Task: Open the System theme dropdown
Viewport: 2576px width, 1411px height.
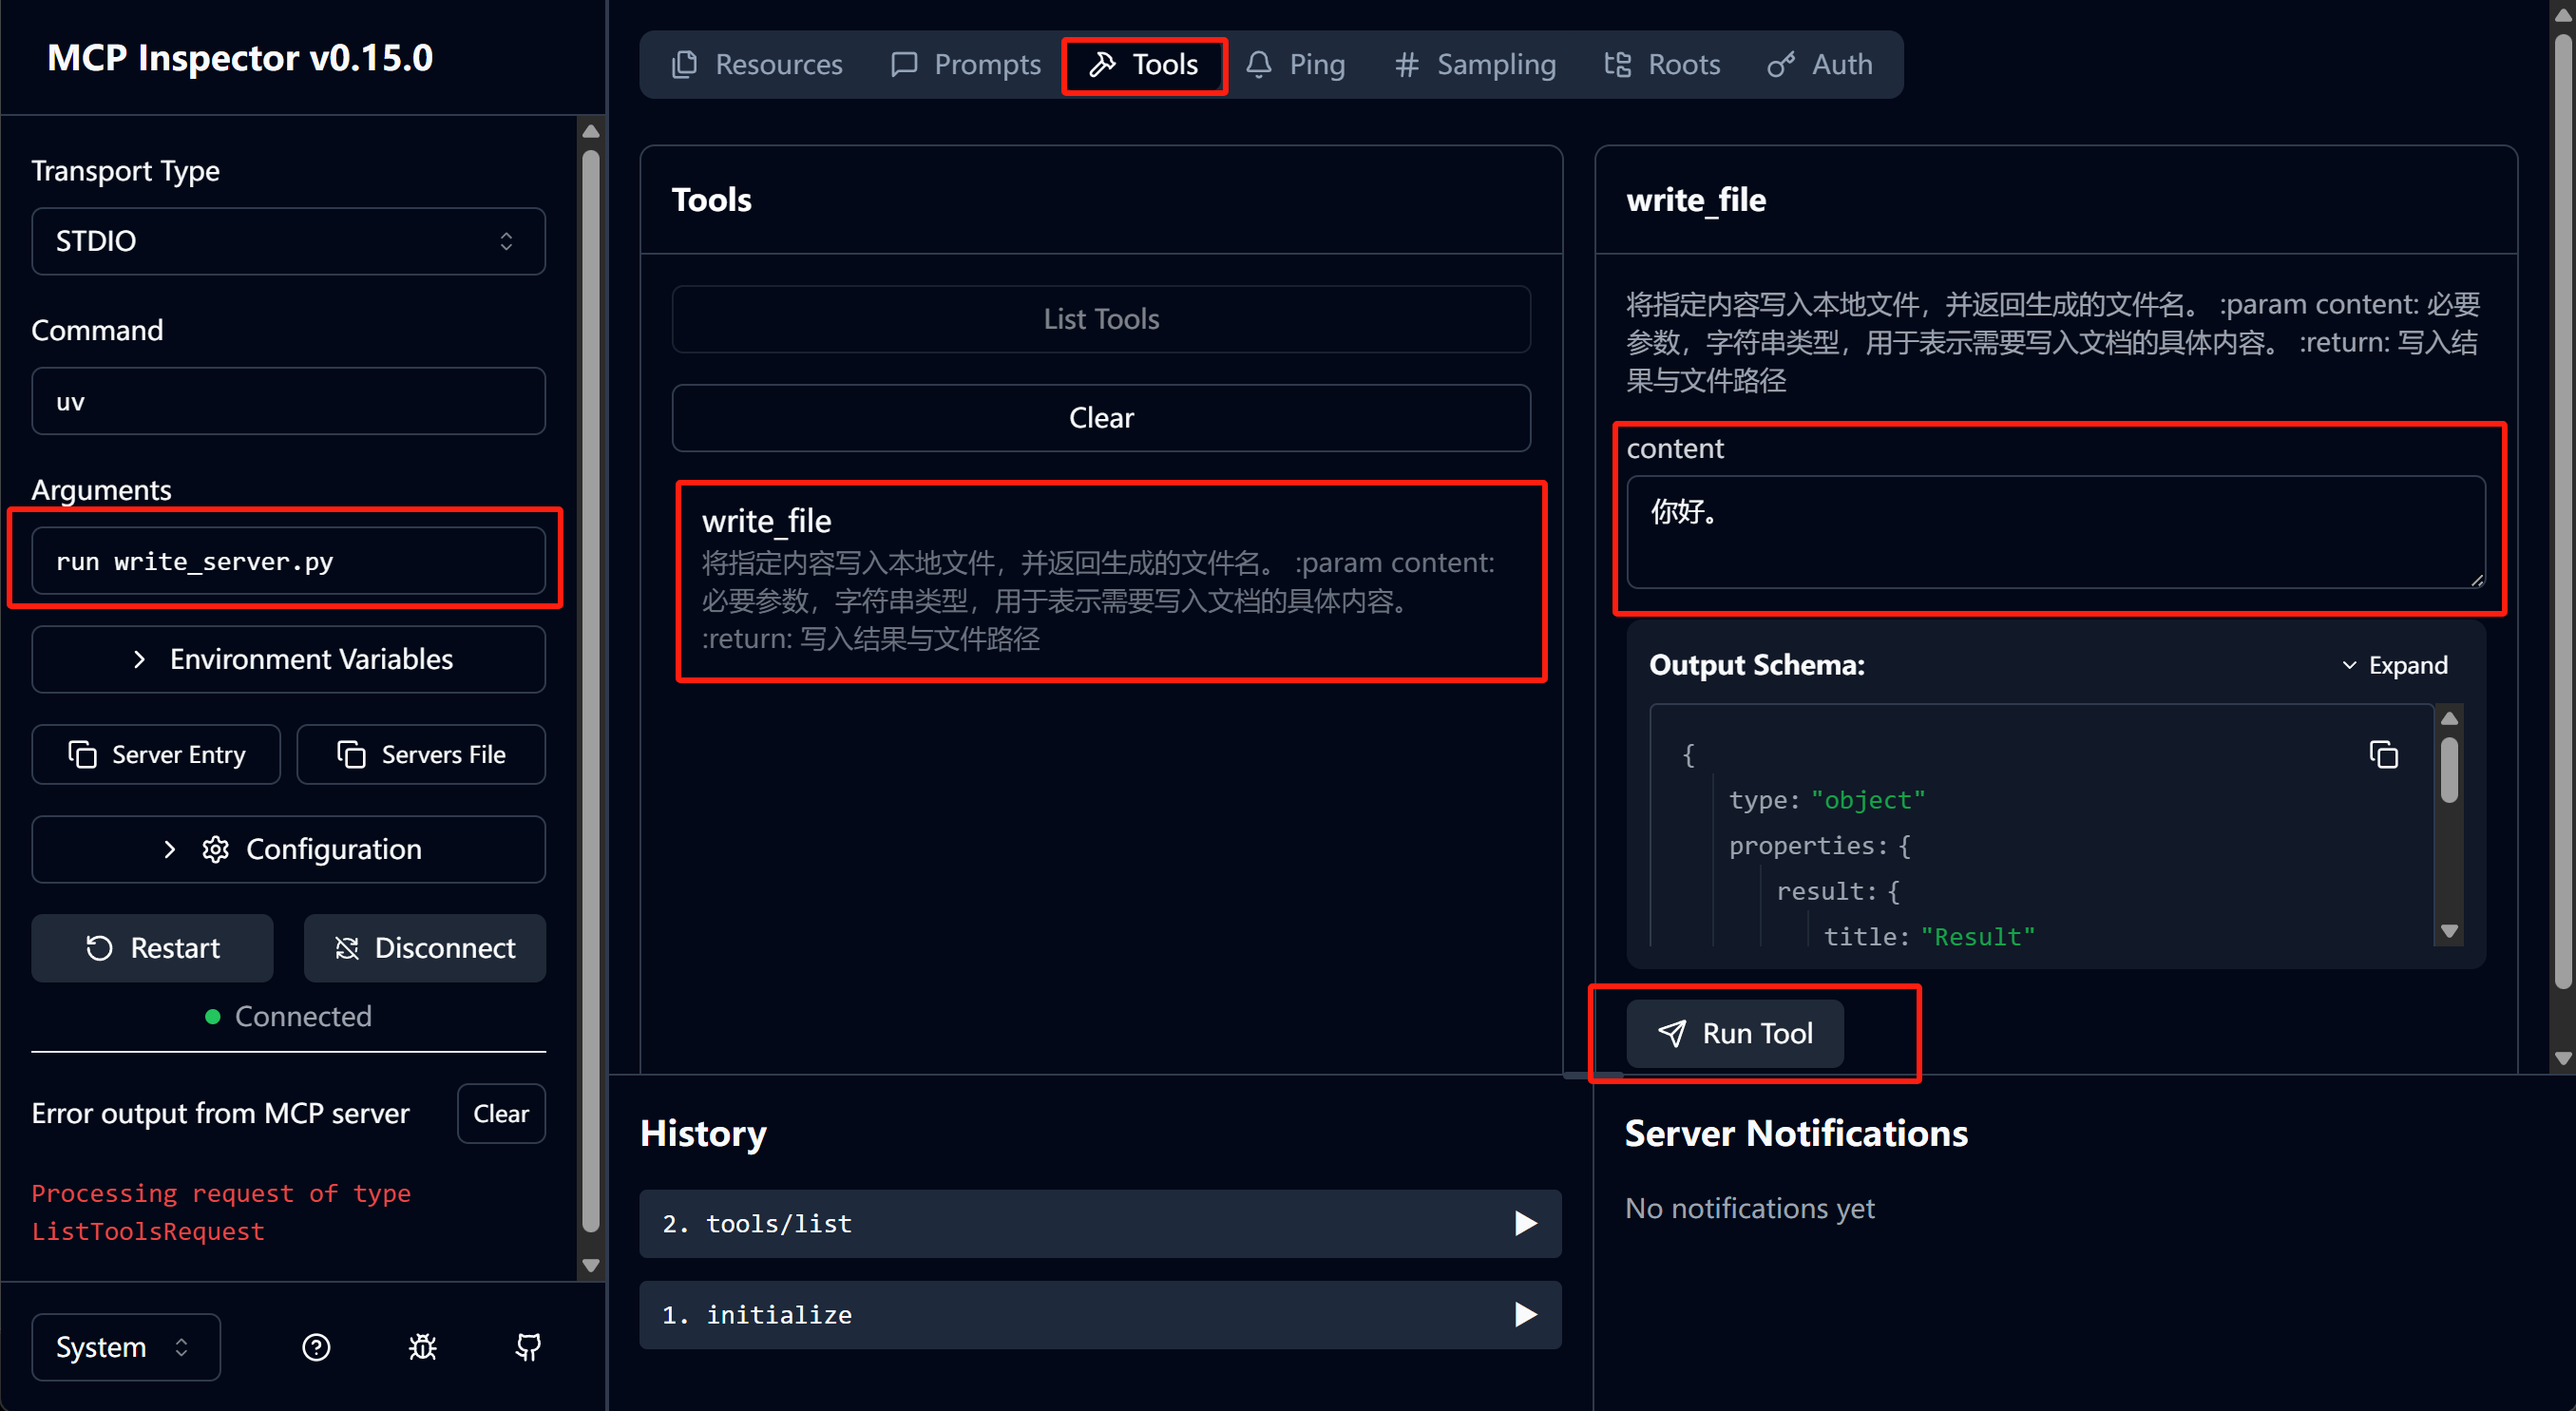Action: (126, 1347)
